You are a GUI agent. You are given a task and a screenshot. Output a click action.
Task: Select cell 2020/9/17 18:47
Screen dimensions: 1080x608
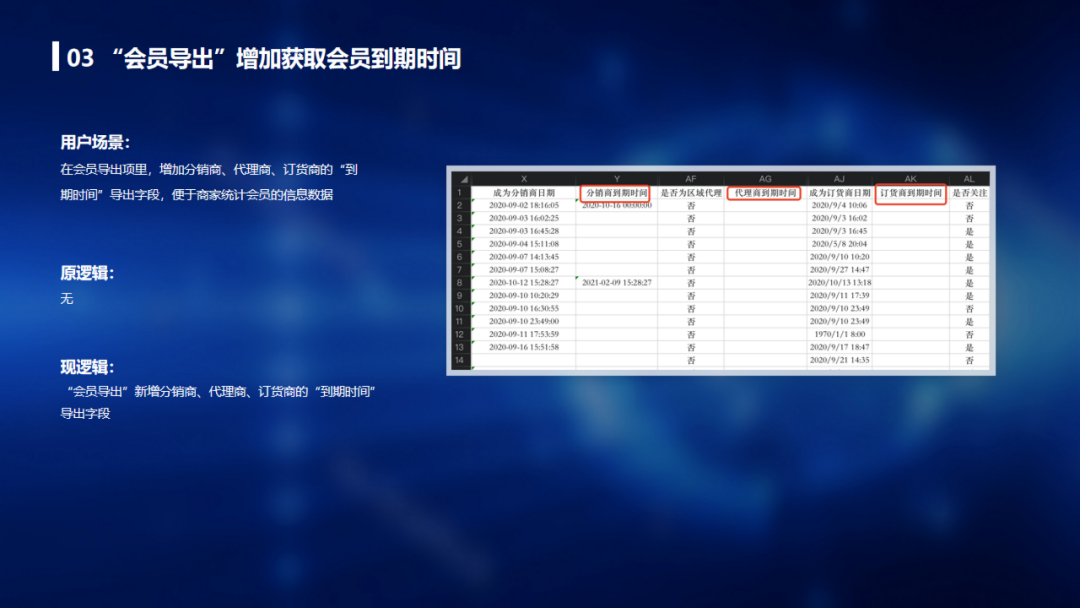tap(839, 348)
